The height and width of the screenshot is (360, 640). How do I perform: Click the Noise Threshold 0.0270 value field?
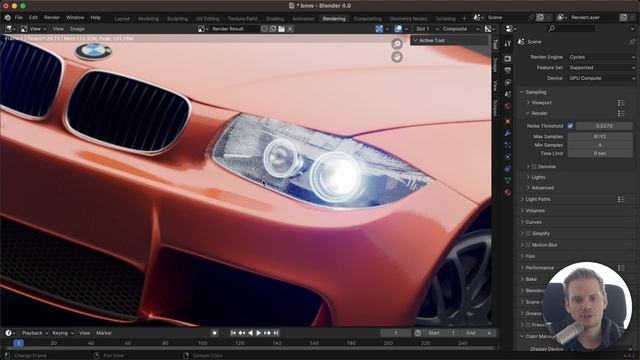coord(604,126)
